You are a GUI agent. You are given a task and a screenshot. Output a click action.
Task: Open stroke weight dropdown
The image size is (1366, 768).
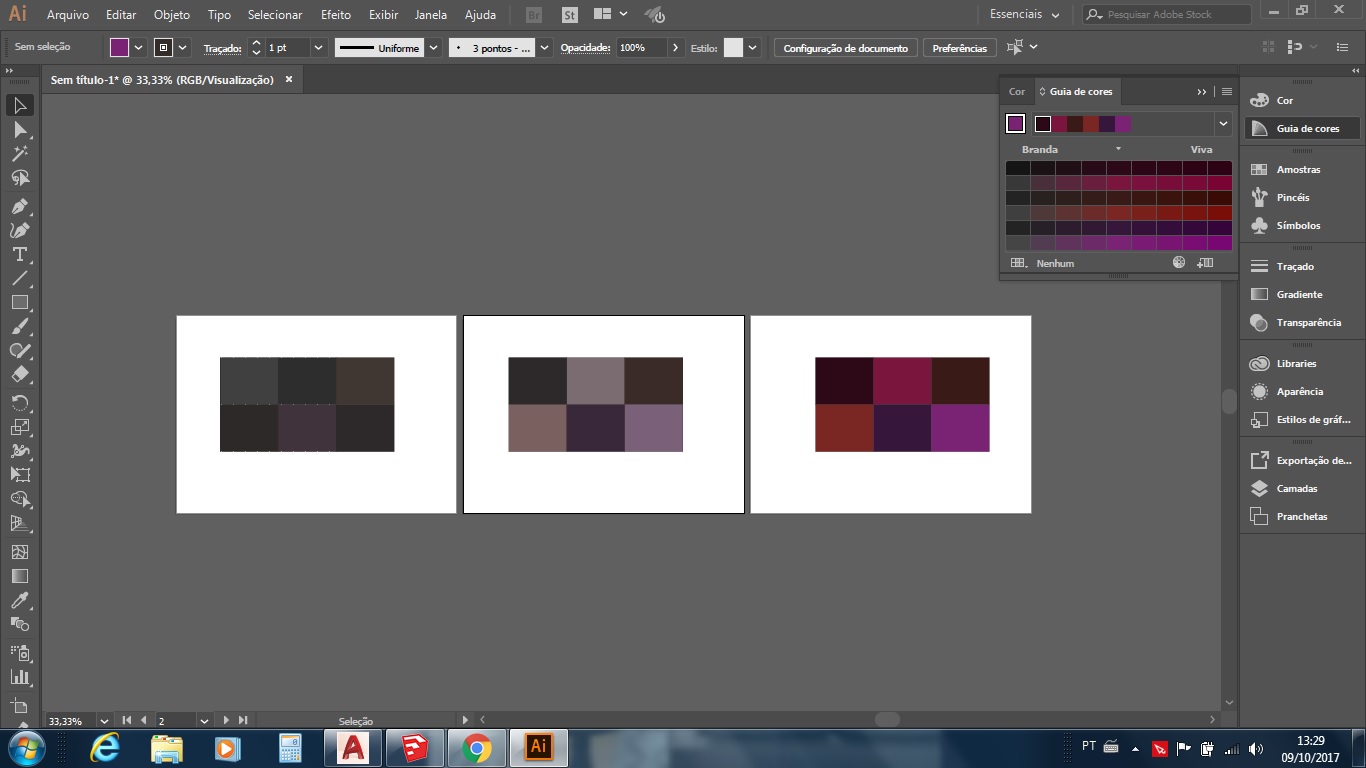pos(318,48)
